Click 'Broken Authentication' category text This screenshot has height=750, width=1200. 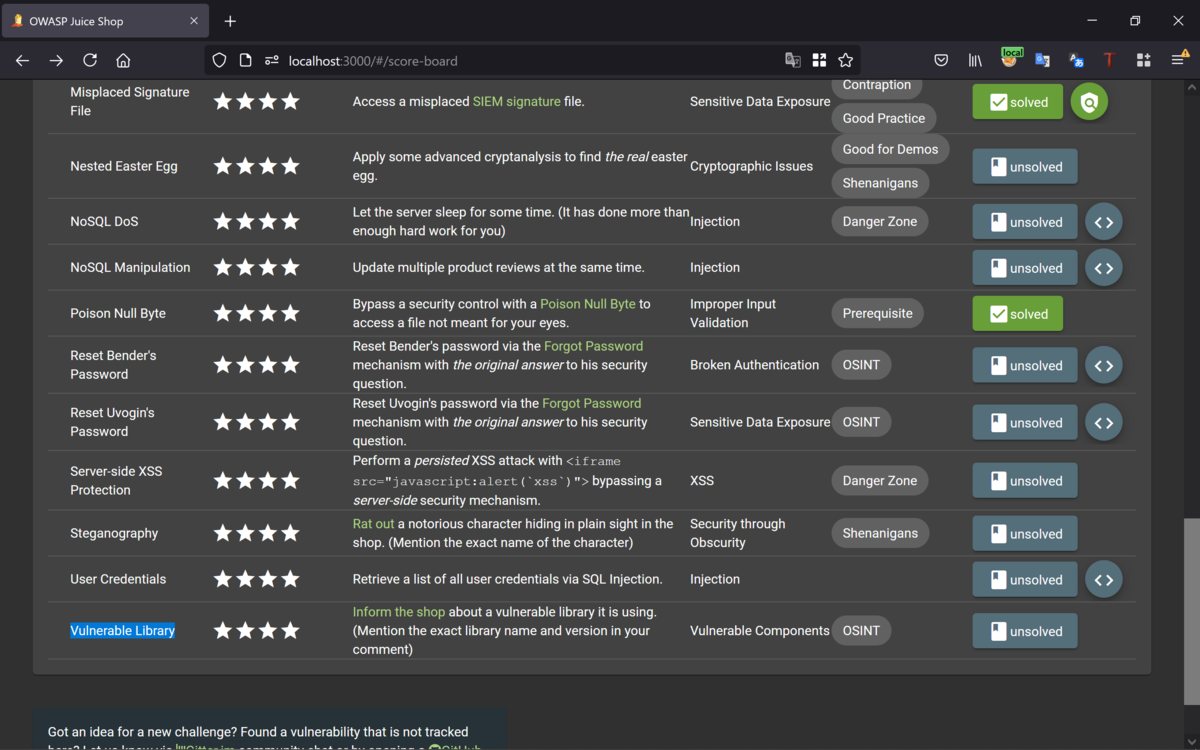(x=754, y=365)
